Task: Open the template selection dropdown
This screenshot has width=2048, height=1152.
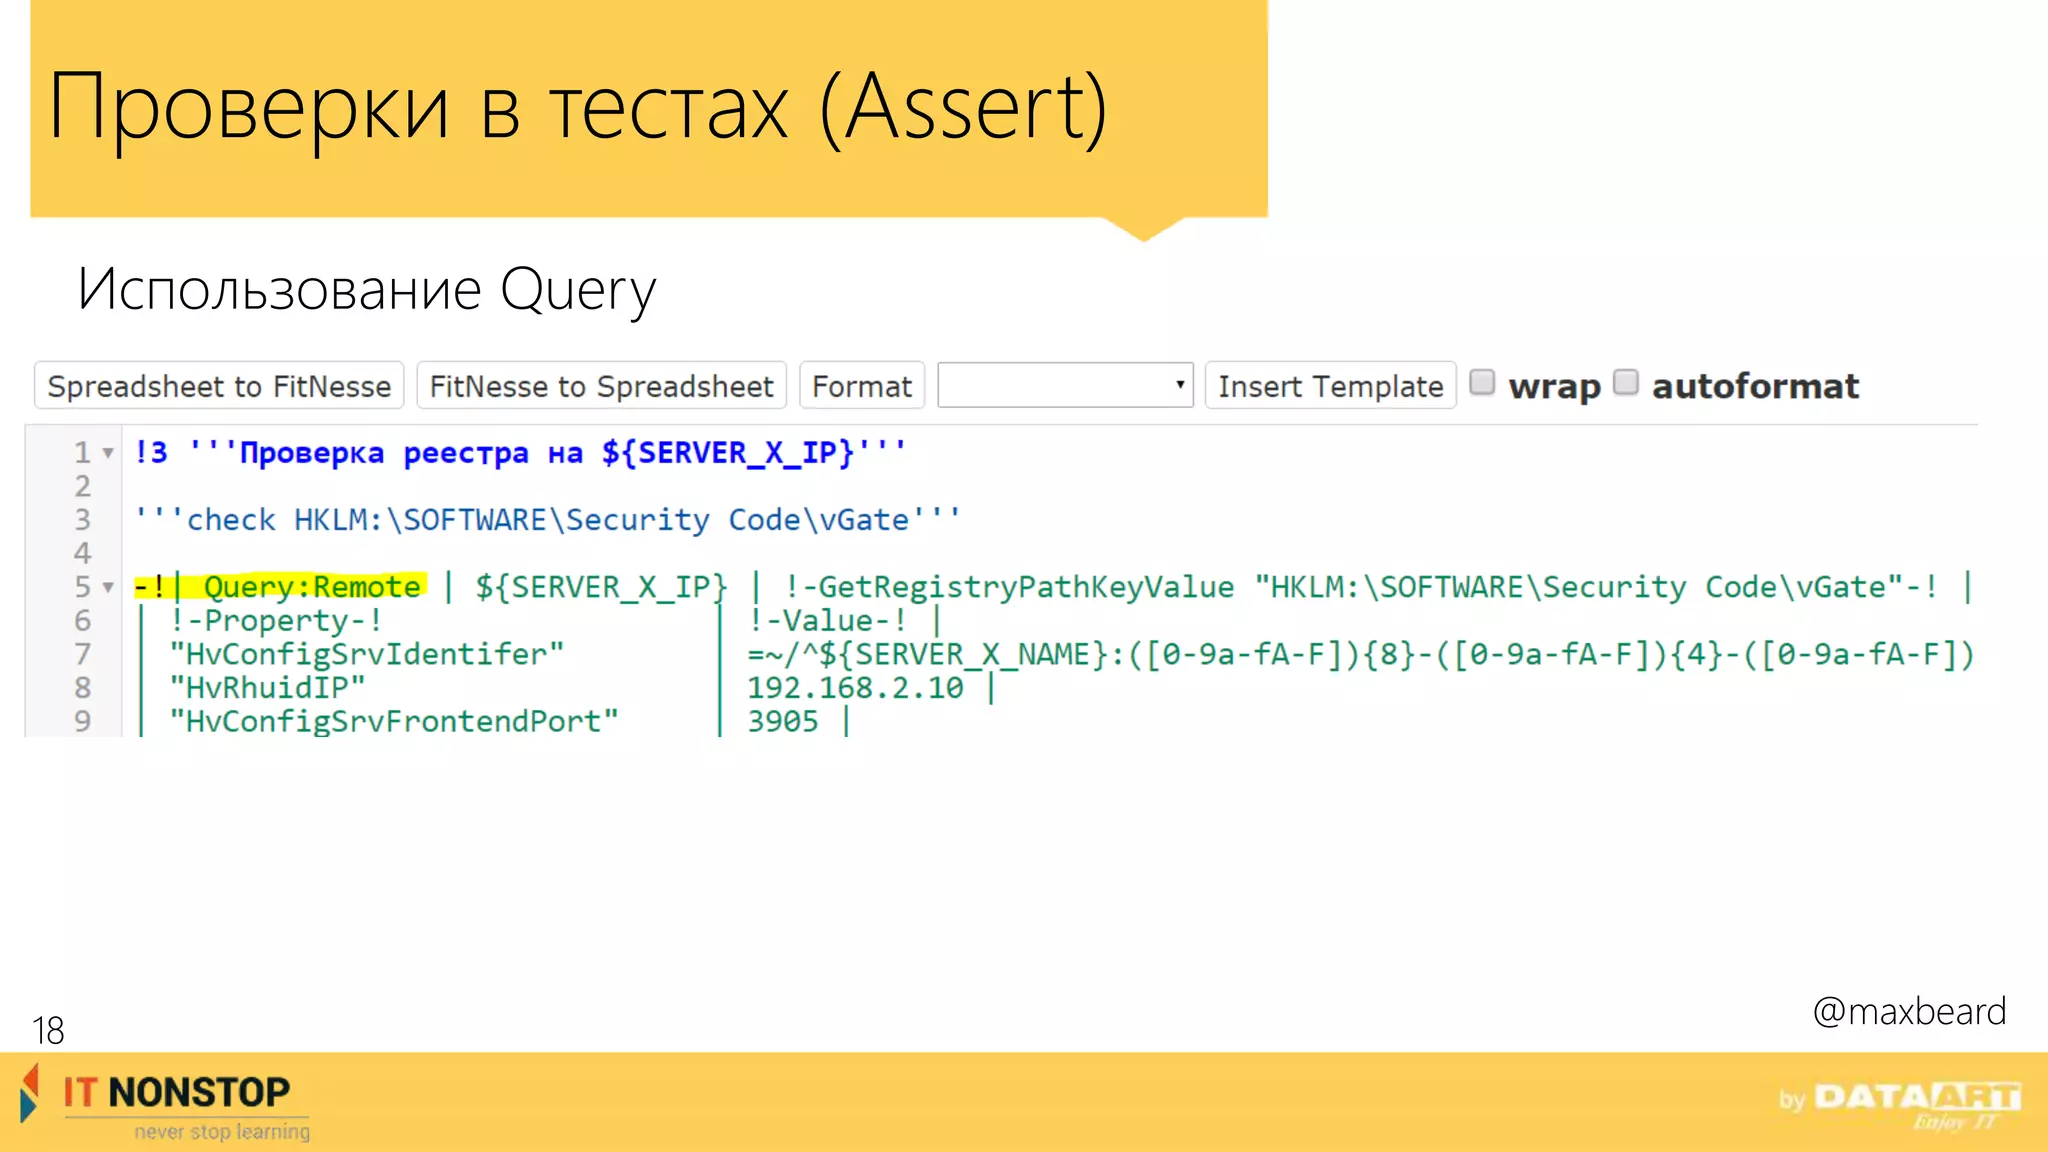Action: (1065, 385)
